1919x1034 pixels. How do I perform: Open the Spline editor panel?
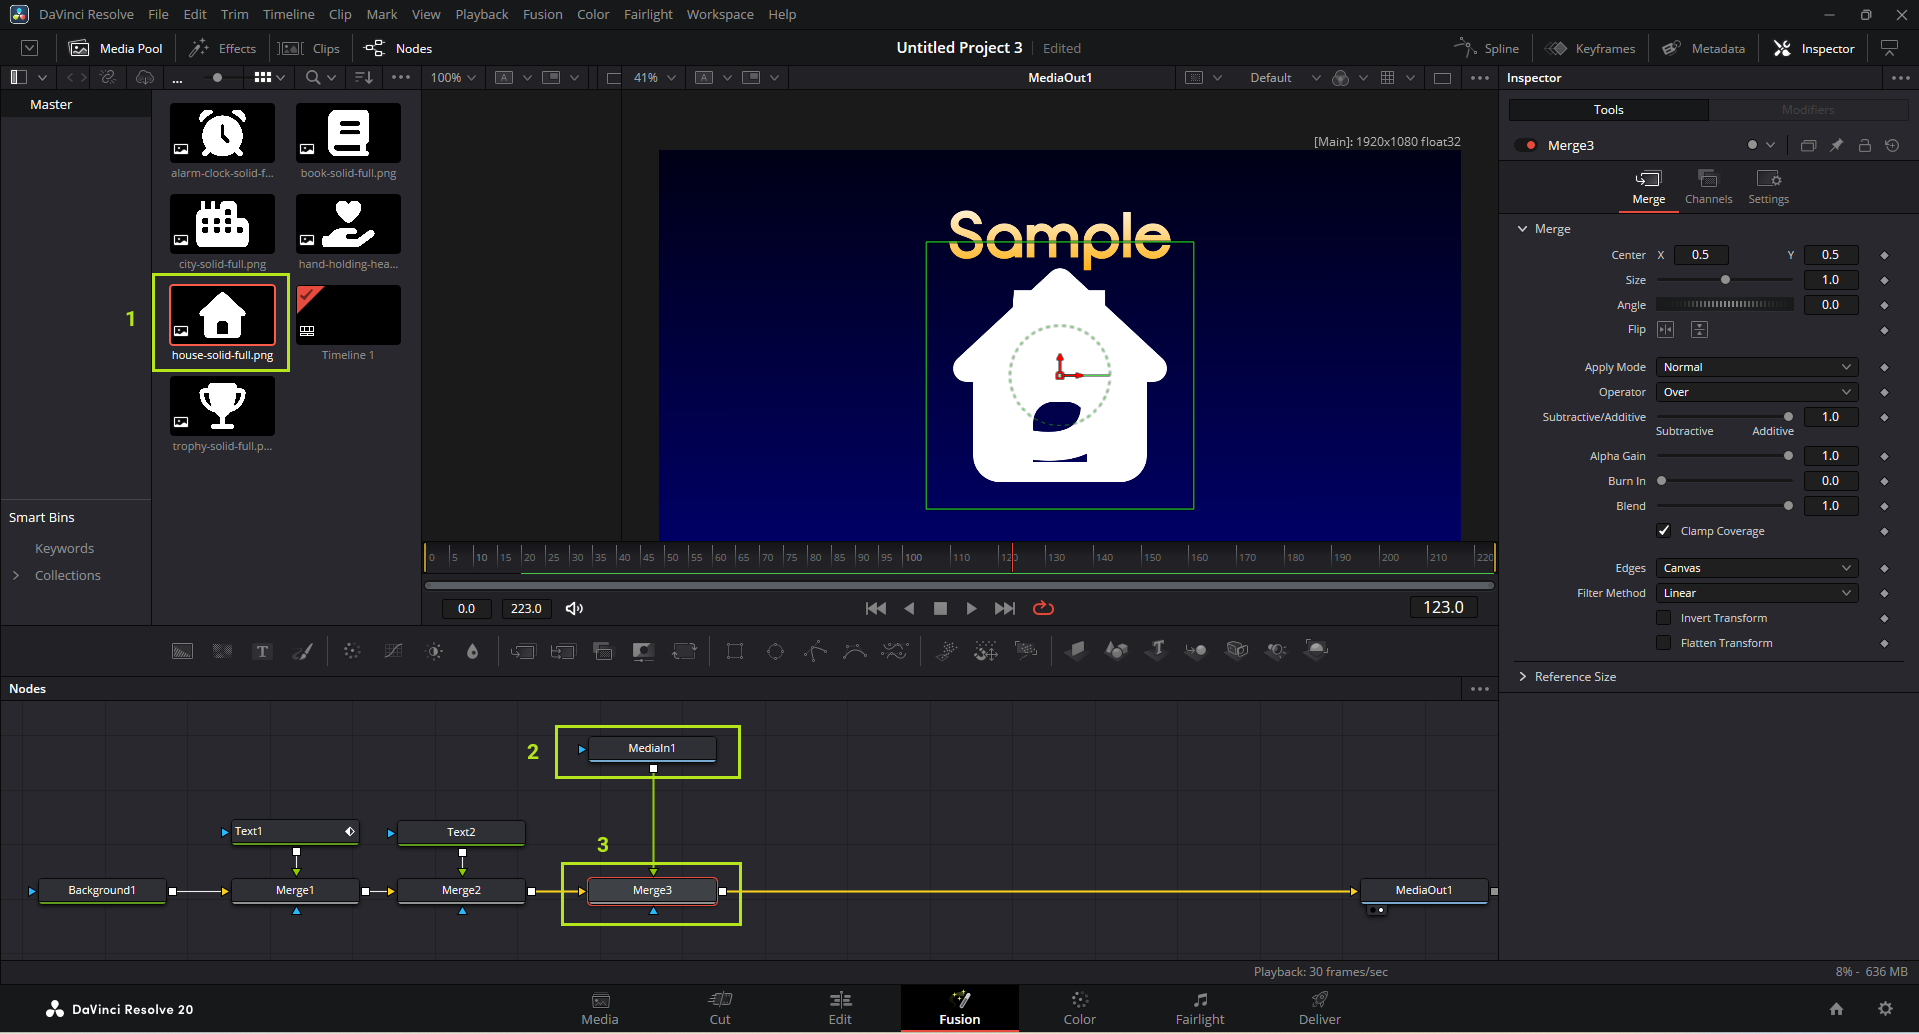click(1487, 48)
